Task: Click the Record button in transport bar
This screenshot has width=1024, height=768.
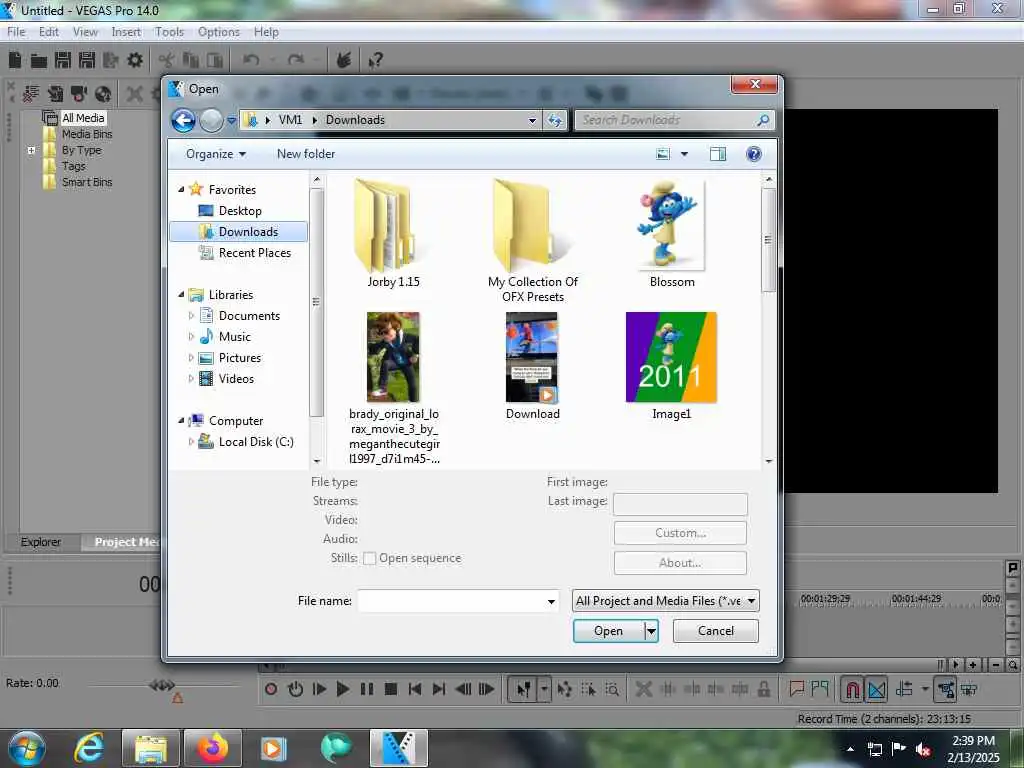Action: [x=271, y=689]
